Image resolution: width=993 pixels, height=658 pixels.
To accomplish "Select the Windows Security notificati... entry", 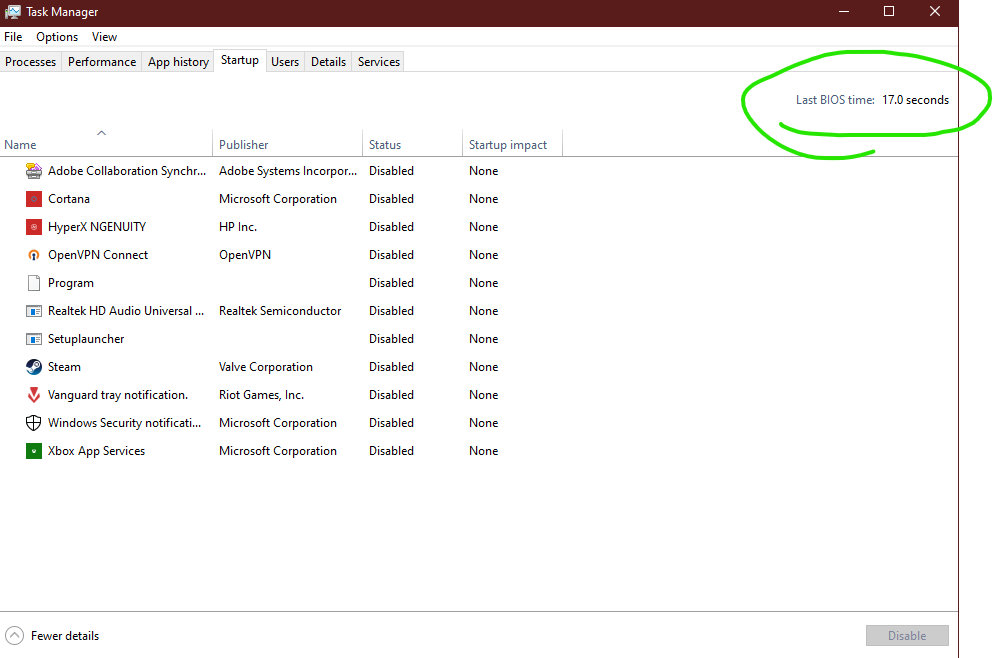I will 125,422.
